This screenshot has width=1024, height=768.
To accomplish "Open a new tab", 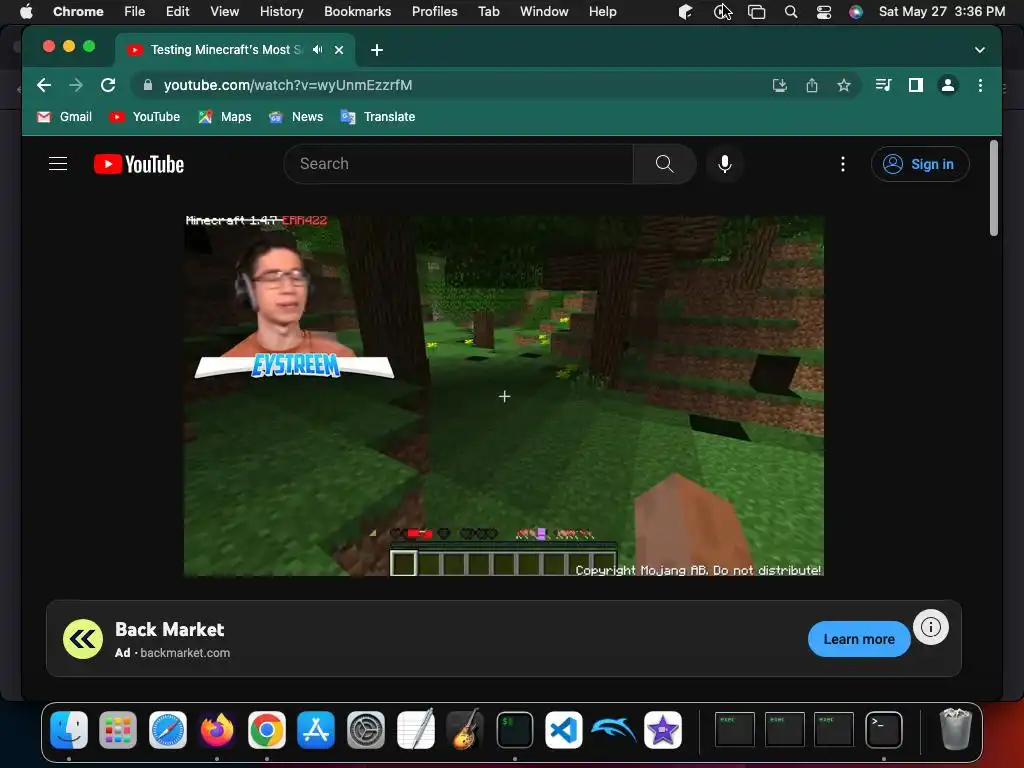I will click(x=377, y=50).
